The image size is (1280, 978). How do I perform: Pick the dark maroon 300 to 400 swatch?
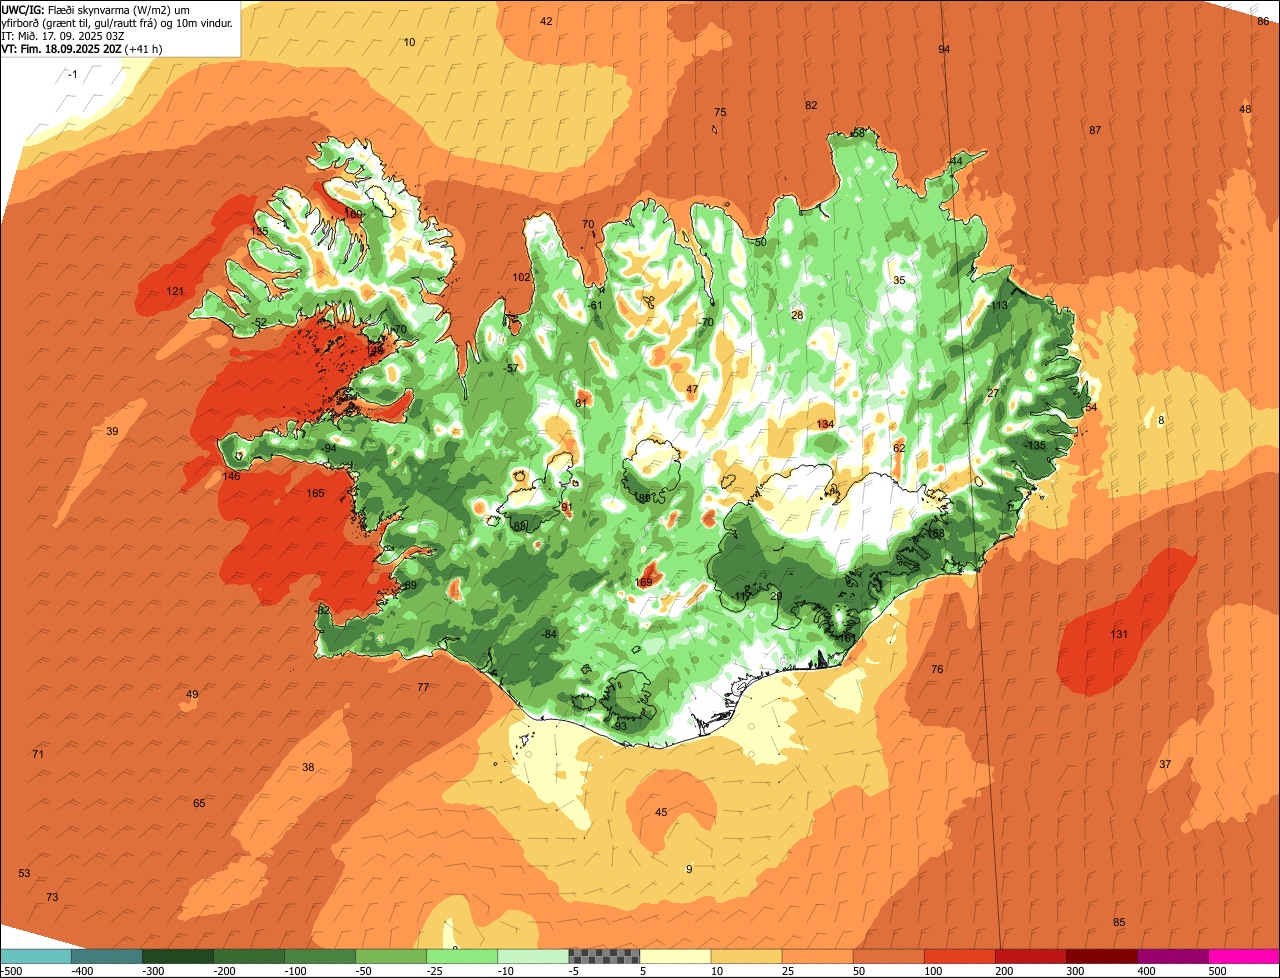coord(1102,956)
